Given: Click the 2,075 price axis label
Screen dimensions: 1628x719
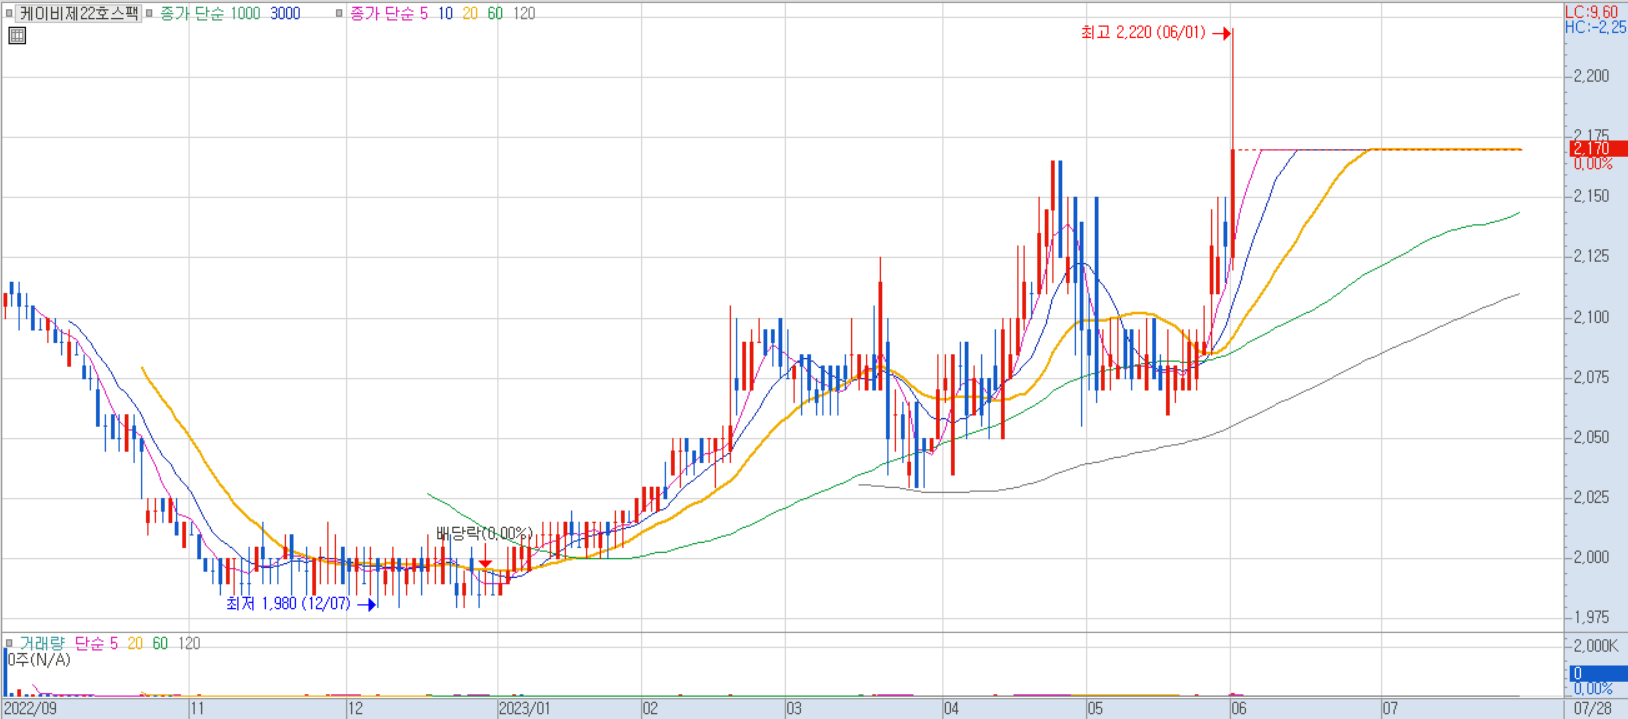Looking at the screenshot, I should point(1591,377).
